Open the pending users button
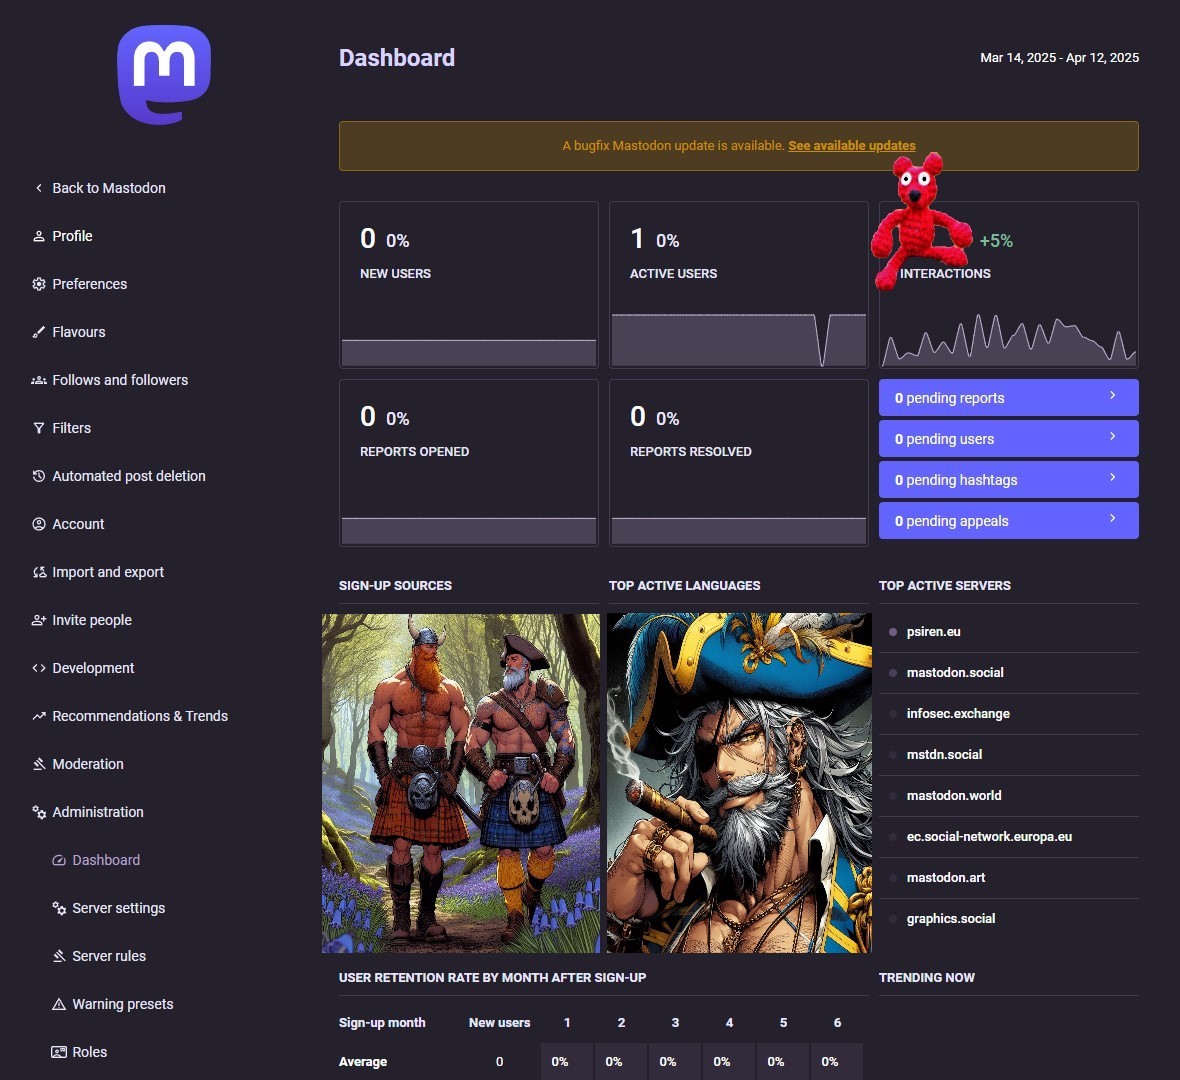Viewport: 1180px width, 1080px height. point(1008,439)
